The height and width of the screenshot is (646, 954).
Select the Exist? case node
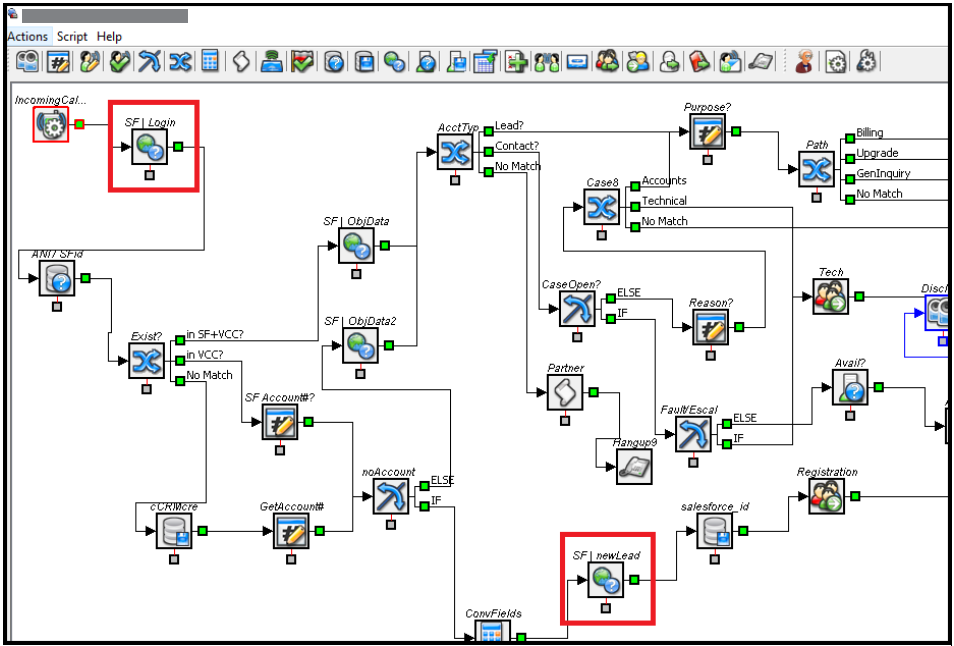(147, 361)
